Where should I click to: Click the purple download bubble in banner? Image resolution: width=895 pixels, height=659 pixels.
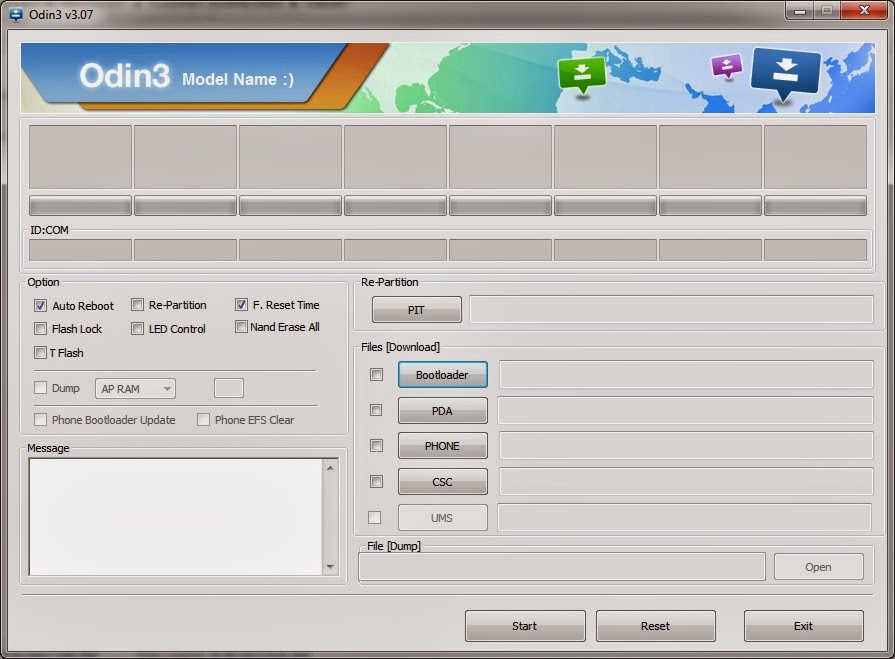[x=727, y=66]
